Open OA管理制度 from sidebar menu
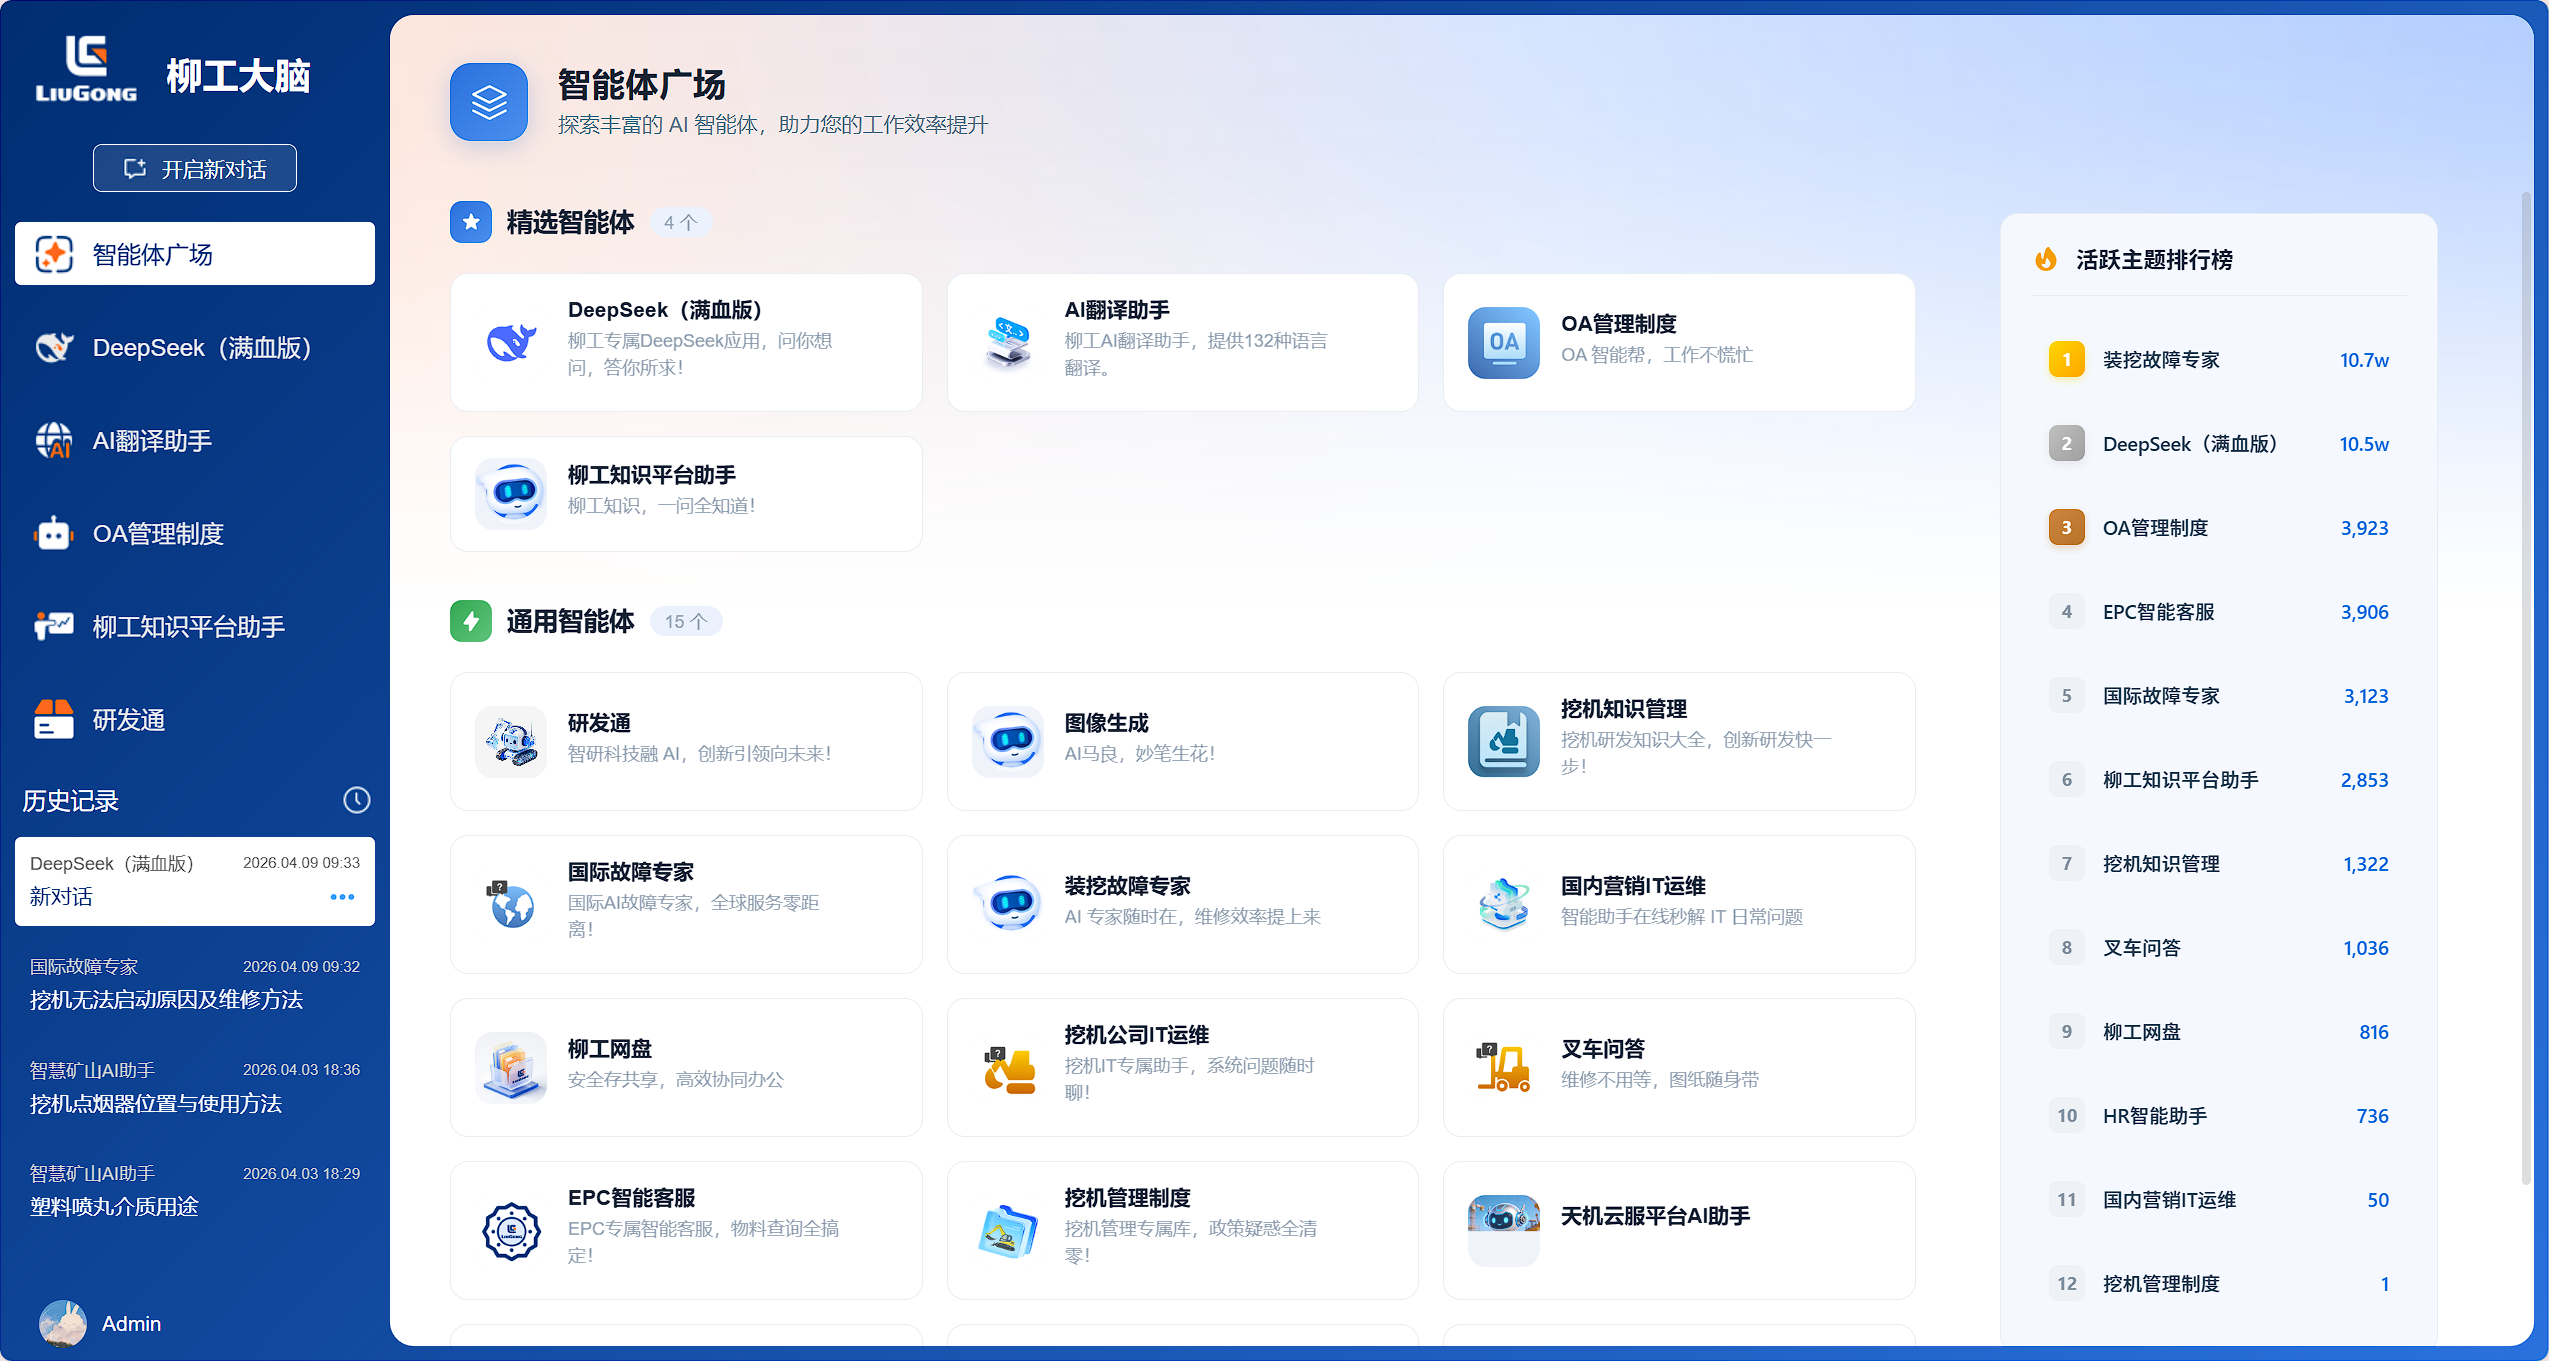 [195, 533]
